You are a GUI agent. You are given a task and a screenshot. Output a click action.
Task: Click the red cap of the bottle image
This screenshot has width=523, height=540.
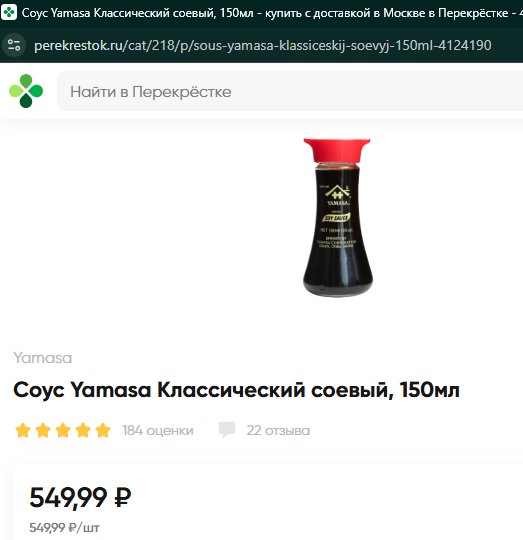337,150
